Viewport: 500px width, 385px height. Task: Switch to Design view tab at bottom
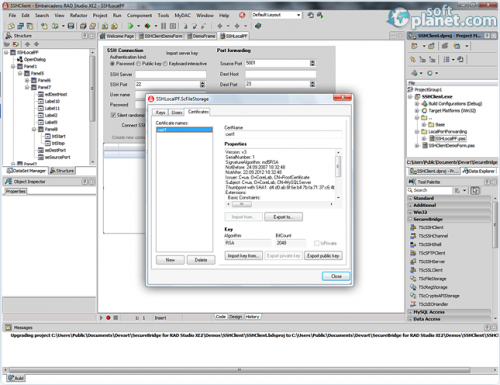pos(235,317)
